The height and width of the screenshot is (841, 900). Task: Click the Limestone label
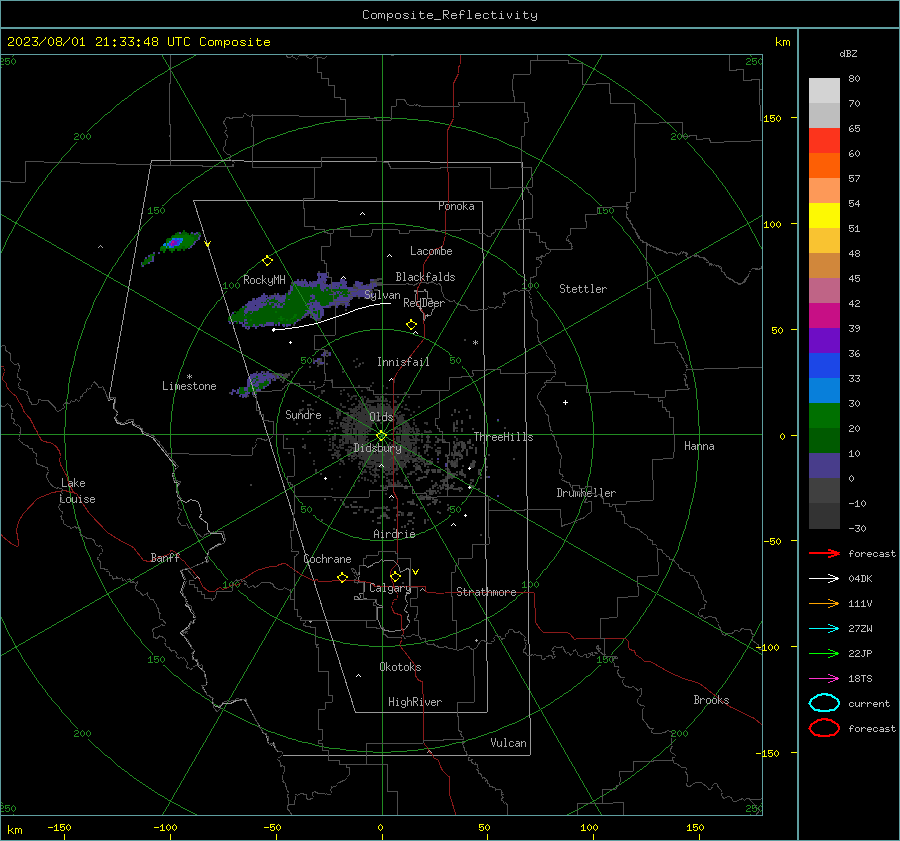click(189, 386)
